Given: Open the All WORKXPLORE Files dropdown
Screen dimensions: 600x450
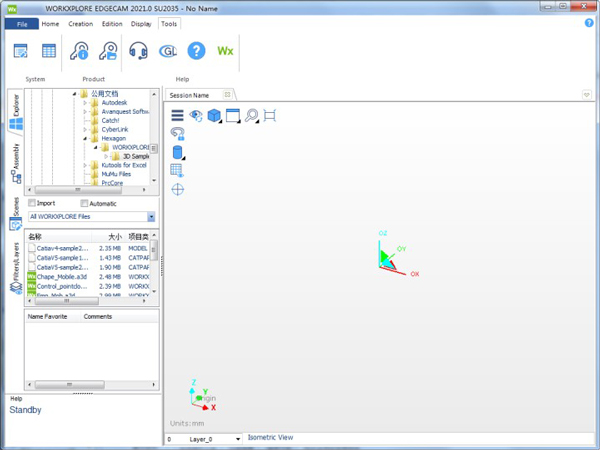Looking at the screenshot, I should tap(151, 217).
